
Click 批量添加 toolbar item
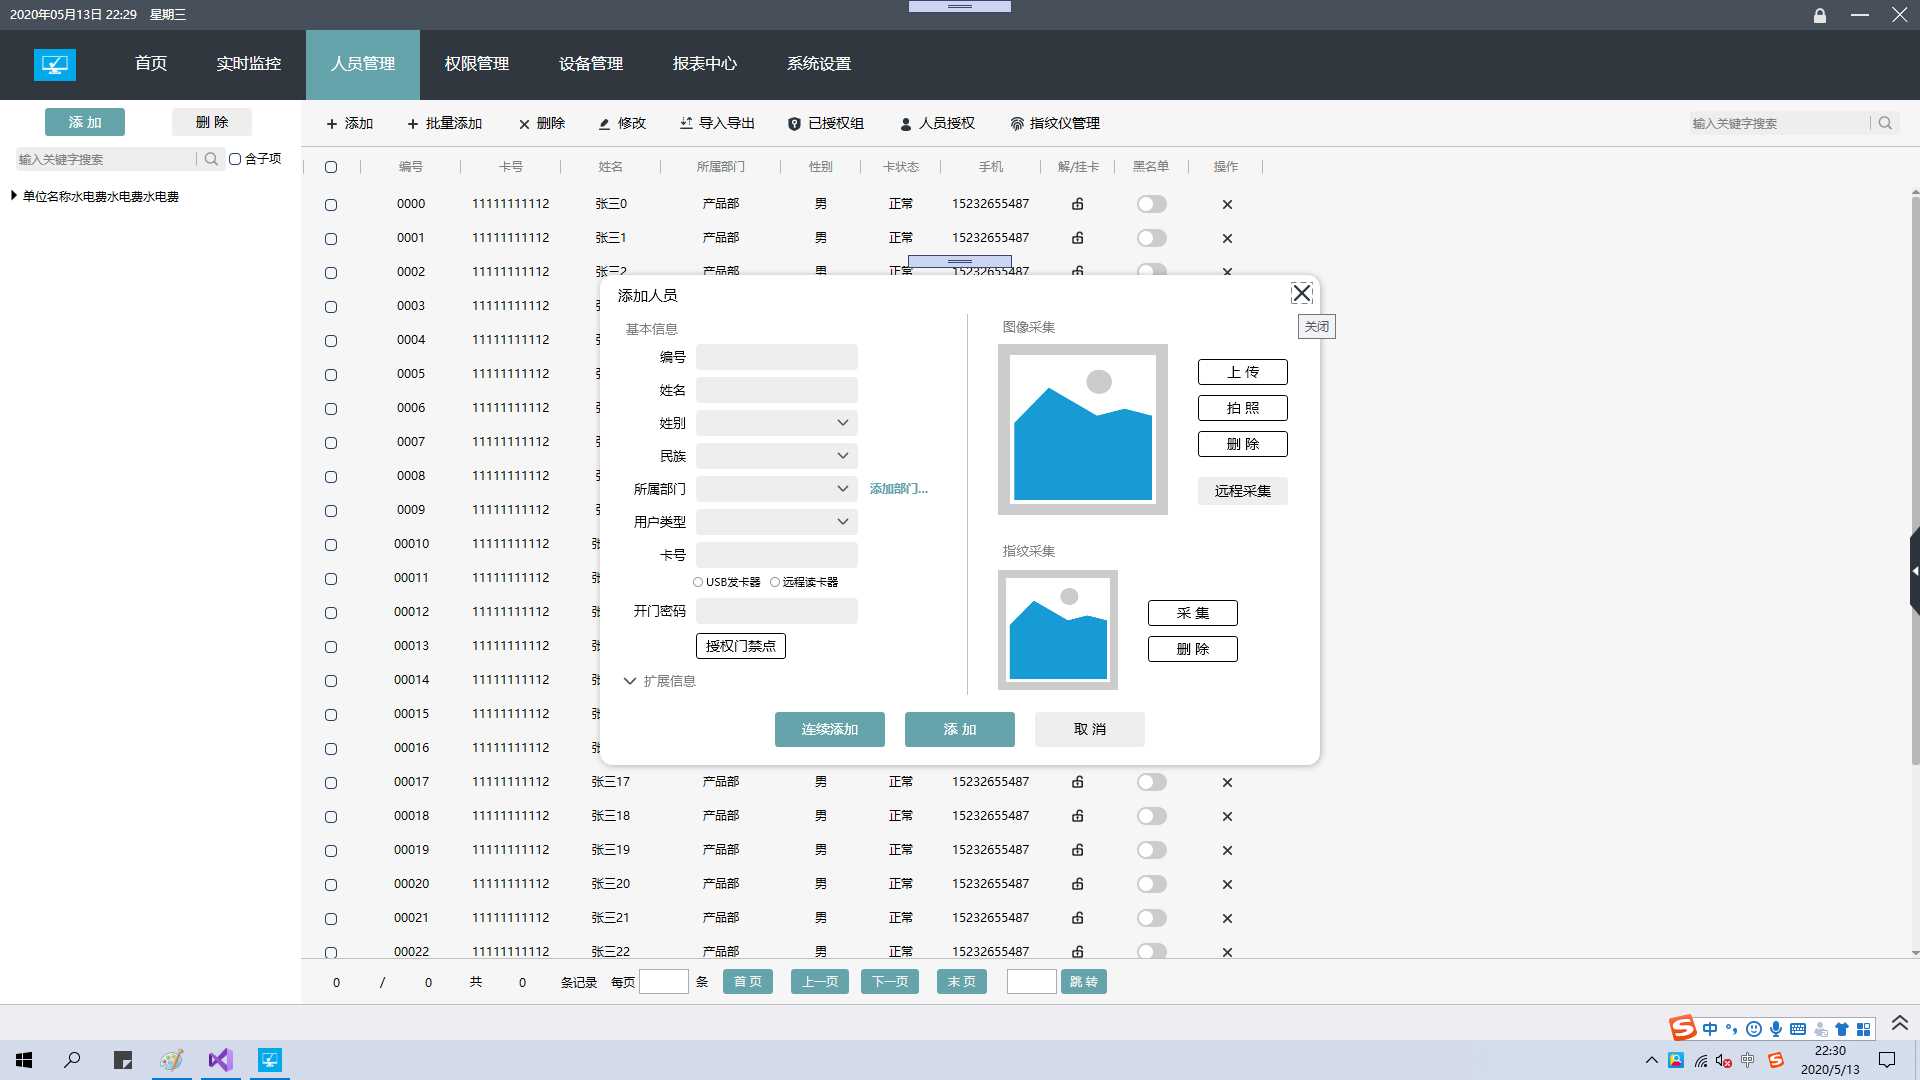[444, 123]
